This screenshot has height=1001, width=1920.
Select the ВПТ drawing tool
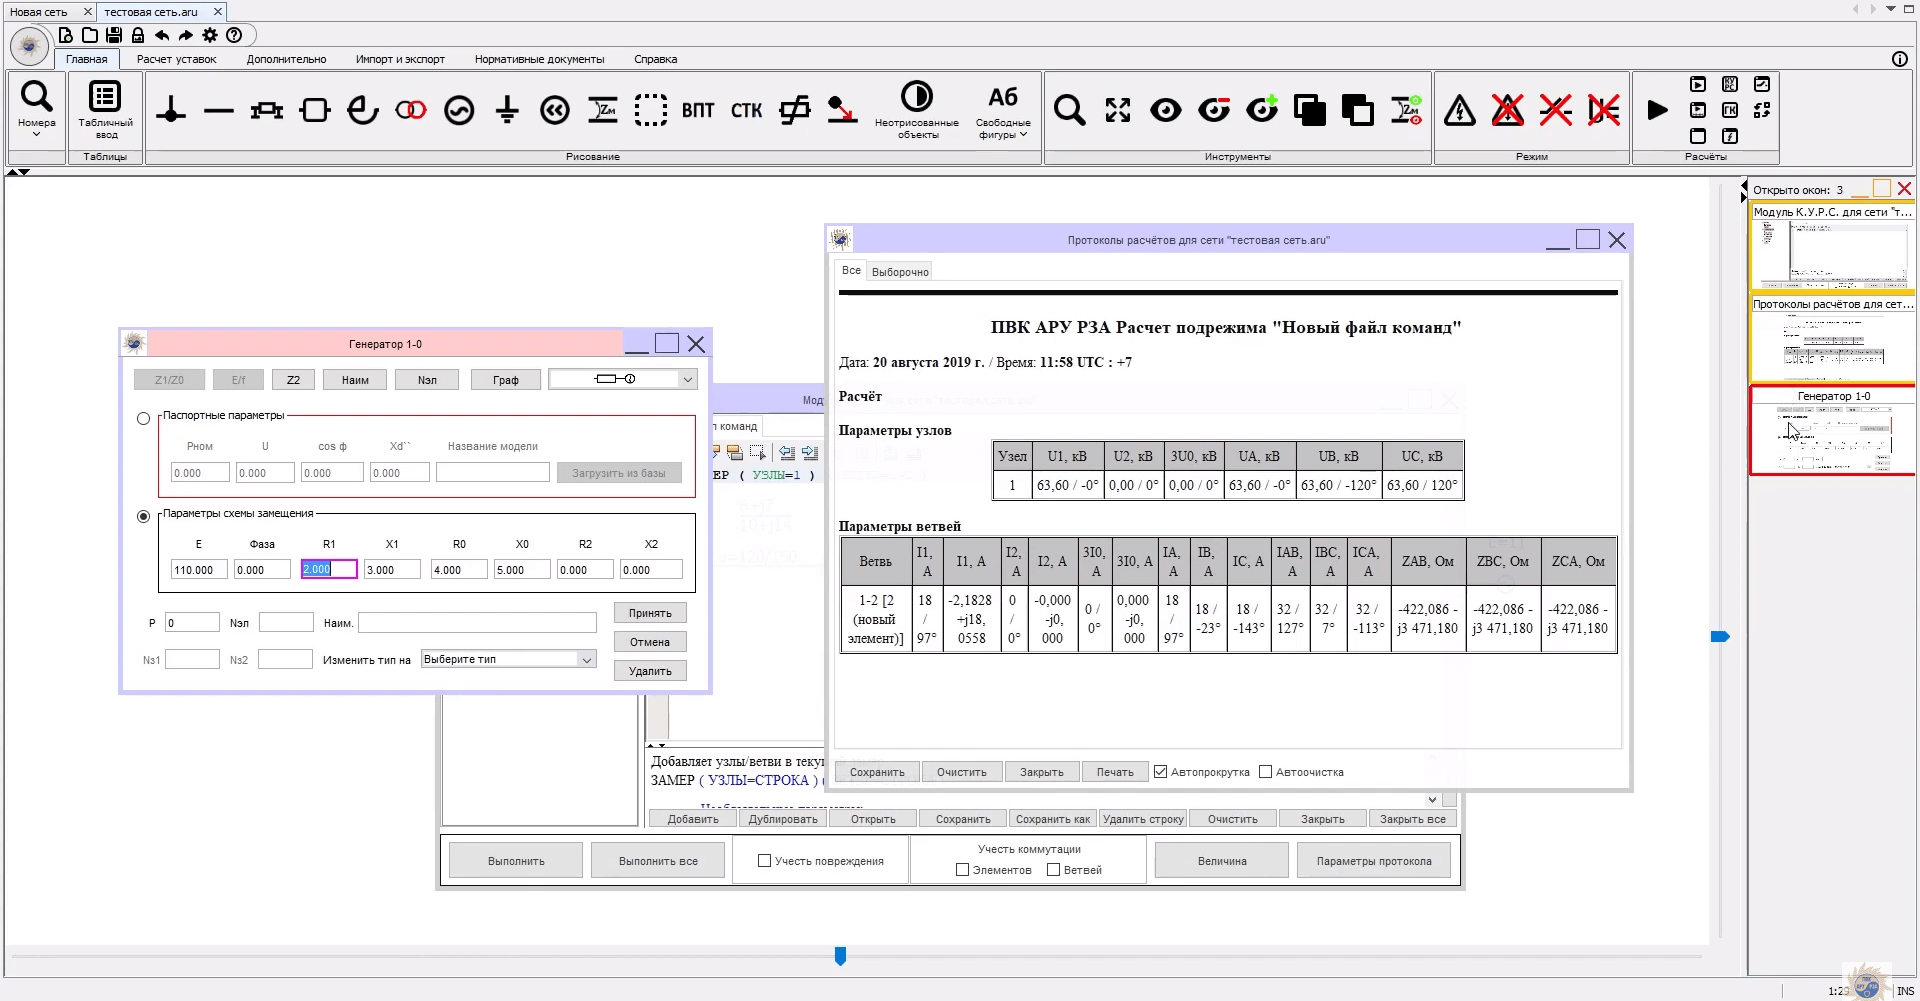tap(698, 110)
